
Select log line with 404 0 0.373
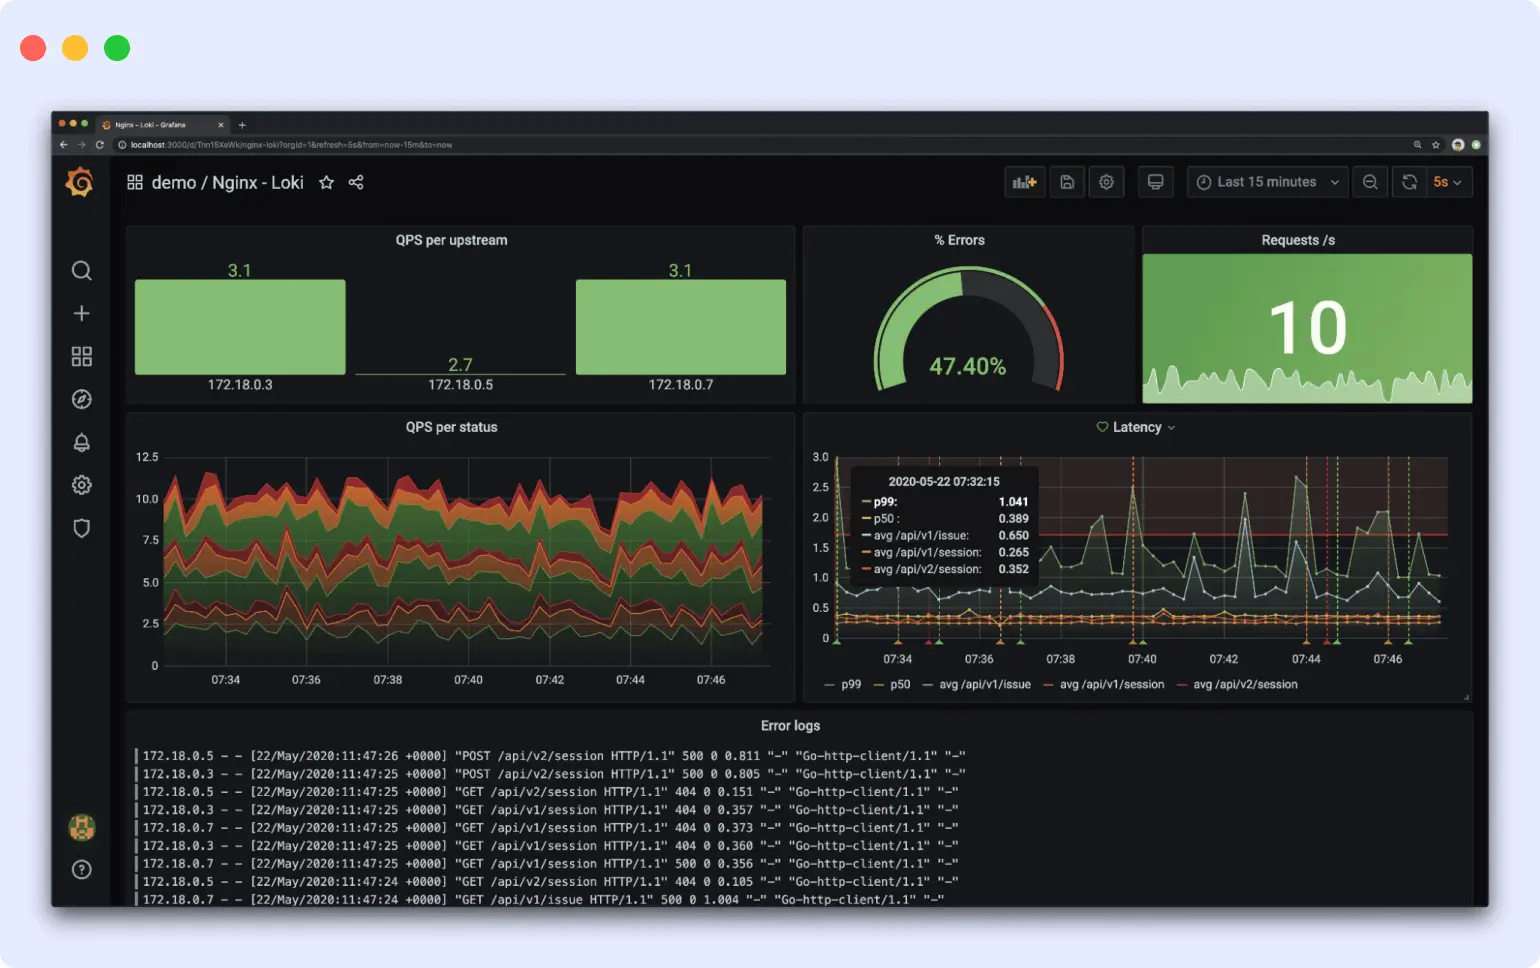549,828
